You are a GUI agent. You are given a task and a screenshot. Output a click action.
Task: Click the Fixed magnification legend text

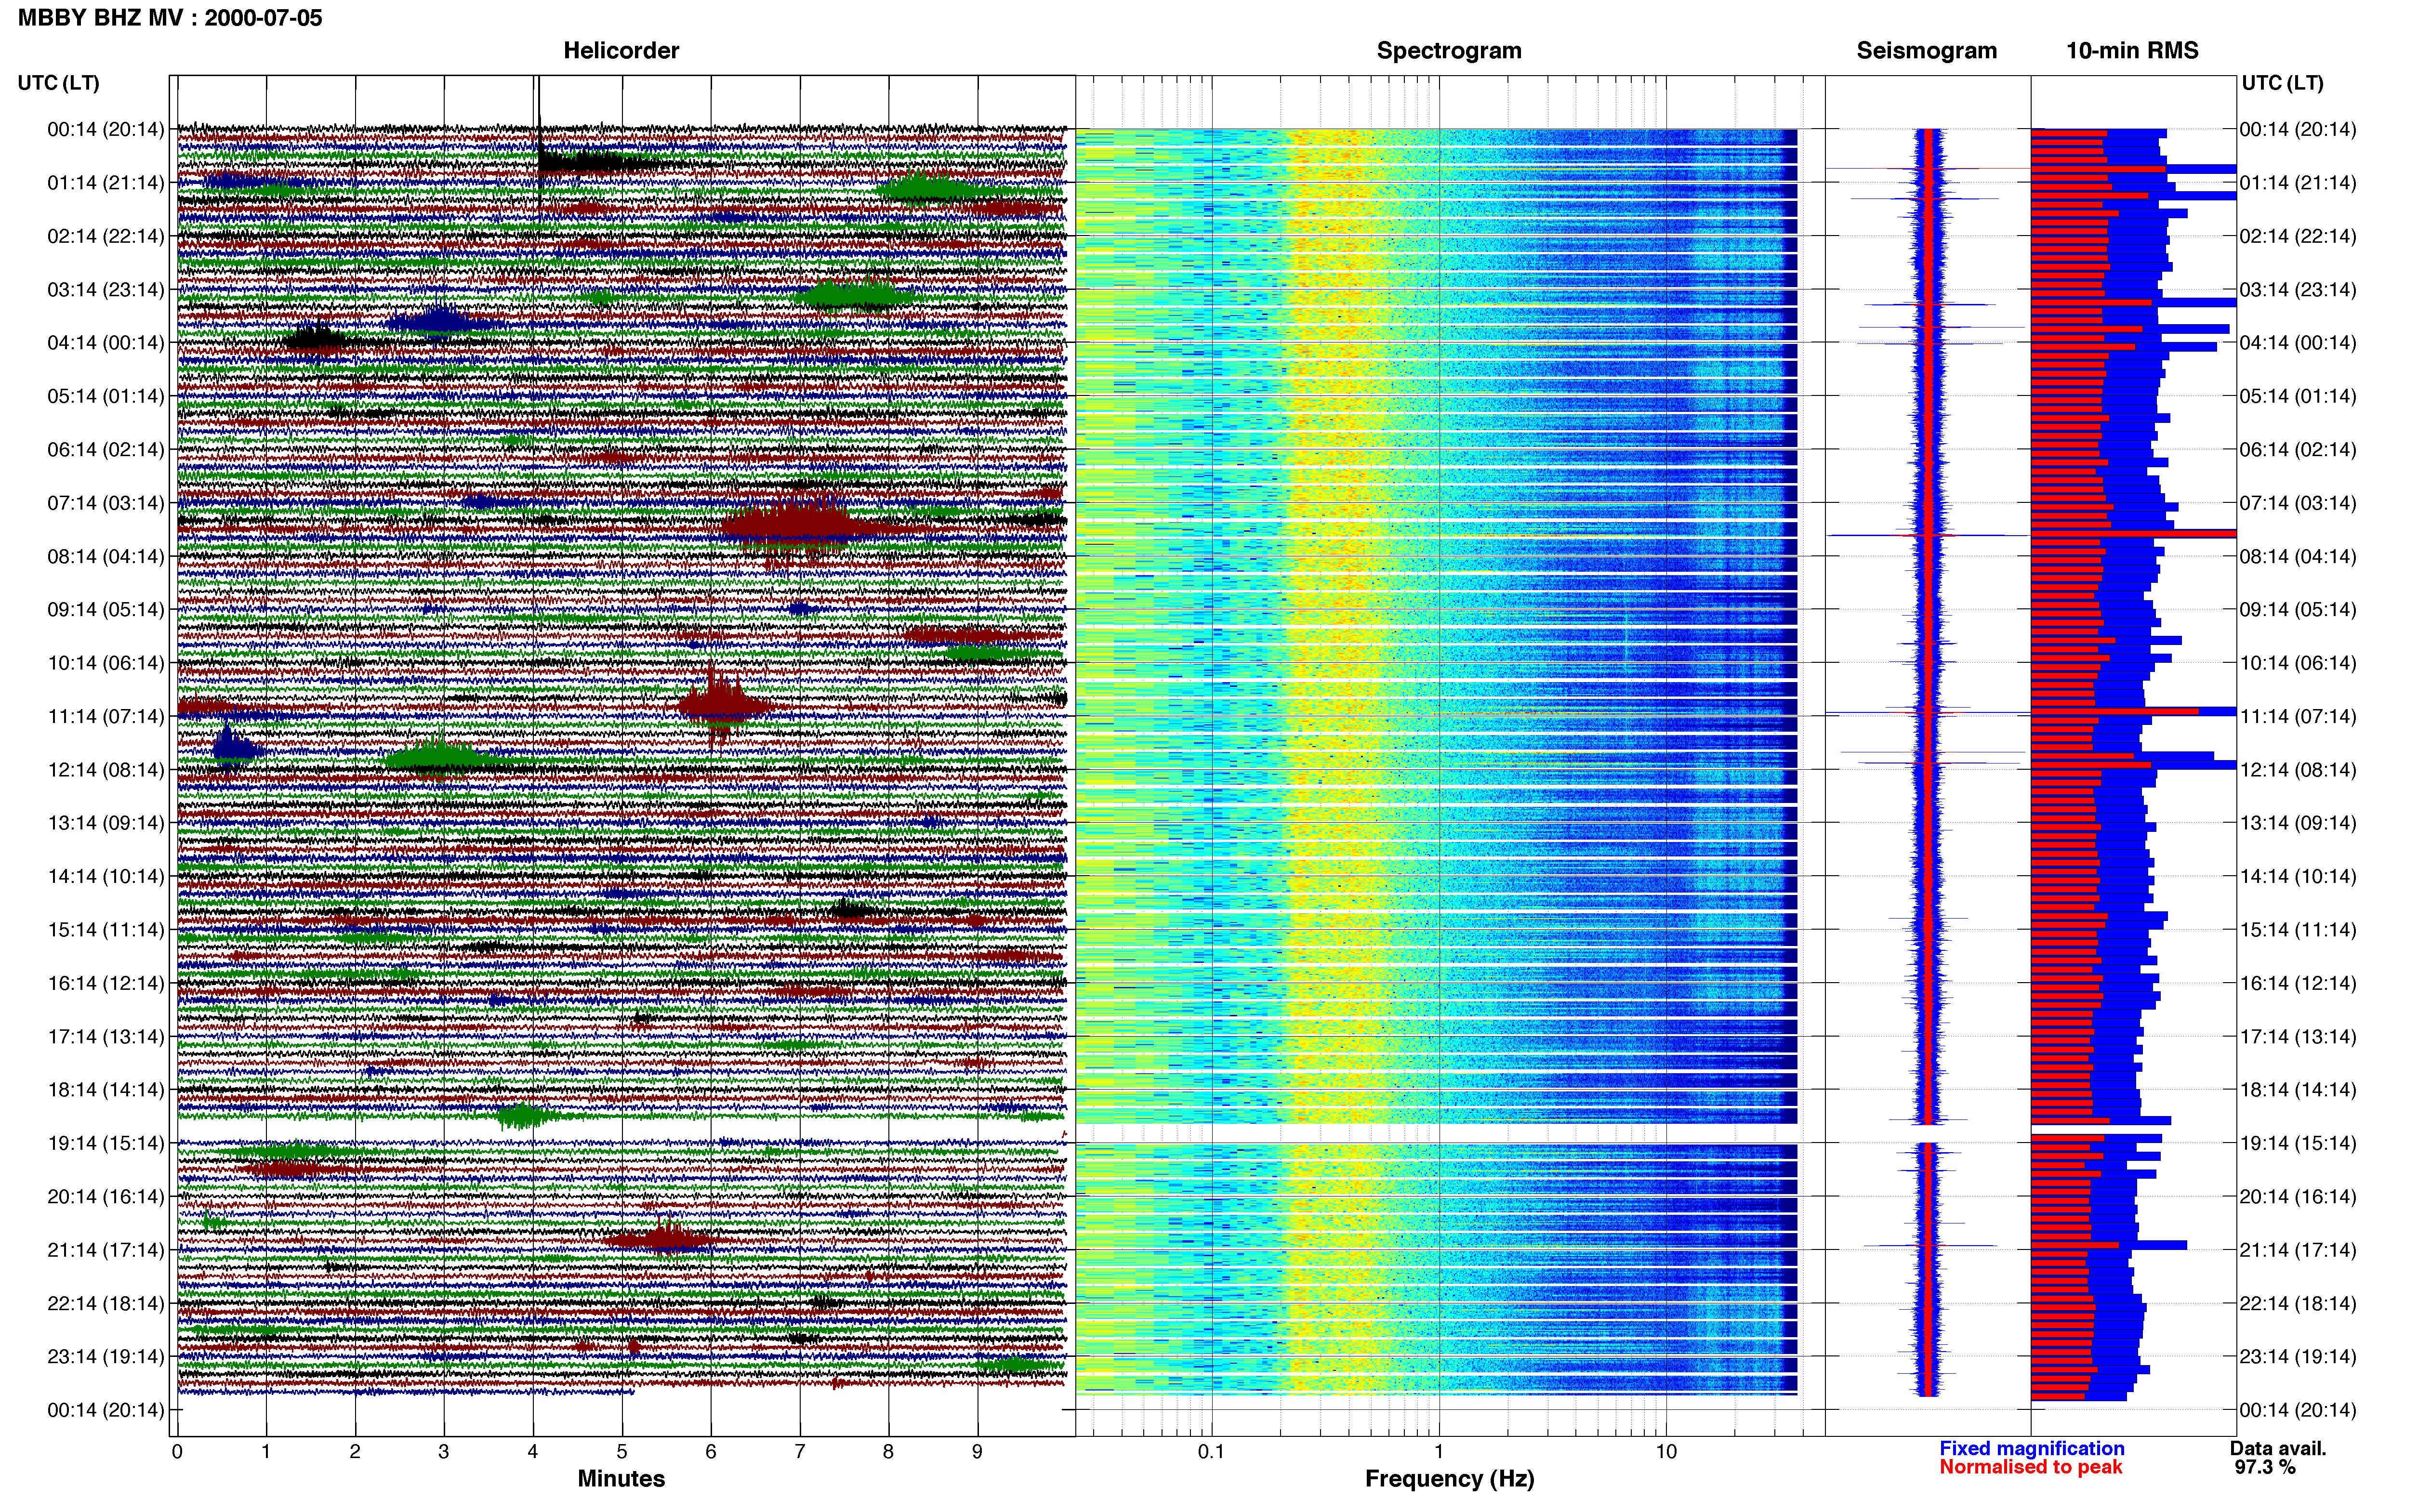pos(2031,1448)
